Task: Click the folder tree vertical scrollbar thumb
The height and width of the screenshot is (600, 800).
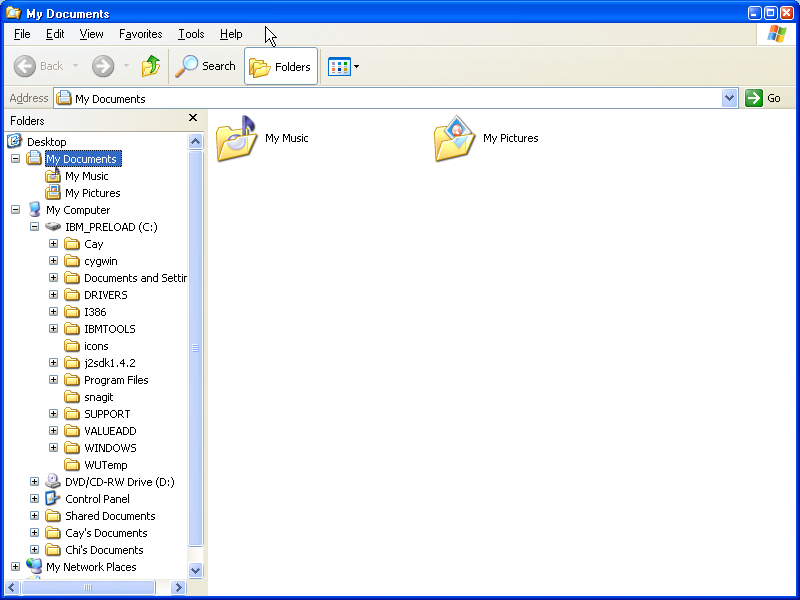Action: coord(195,348)
